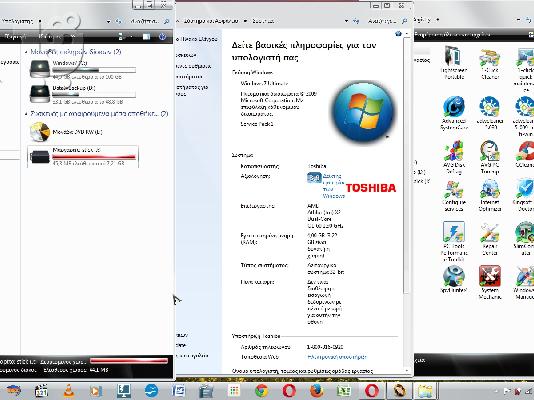
Task: Open the Windows Manager shortcut
Action: point(524,283)
